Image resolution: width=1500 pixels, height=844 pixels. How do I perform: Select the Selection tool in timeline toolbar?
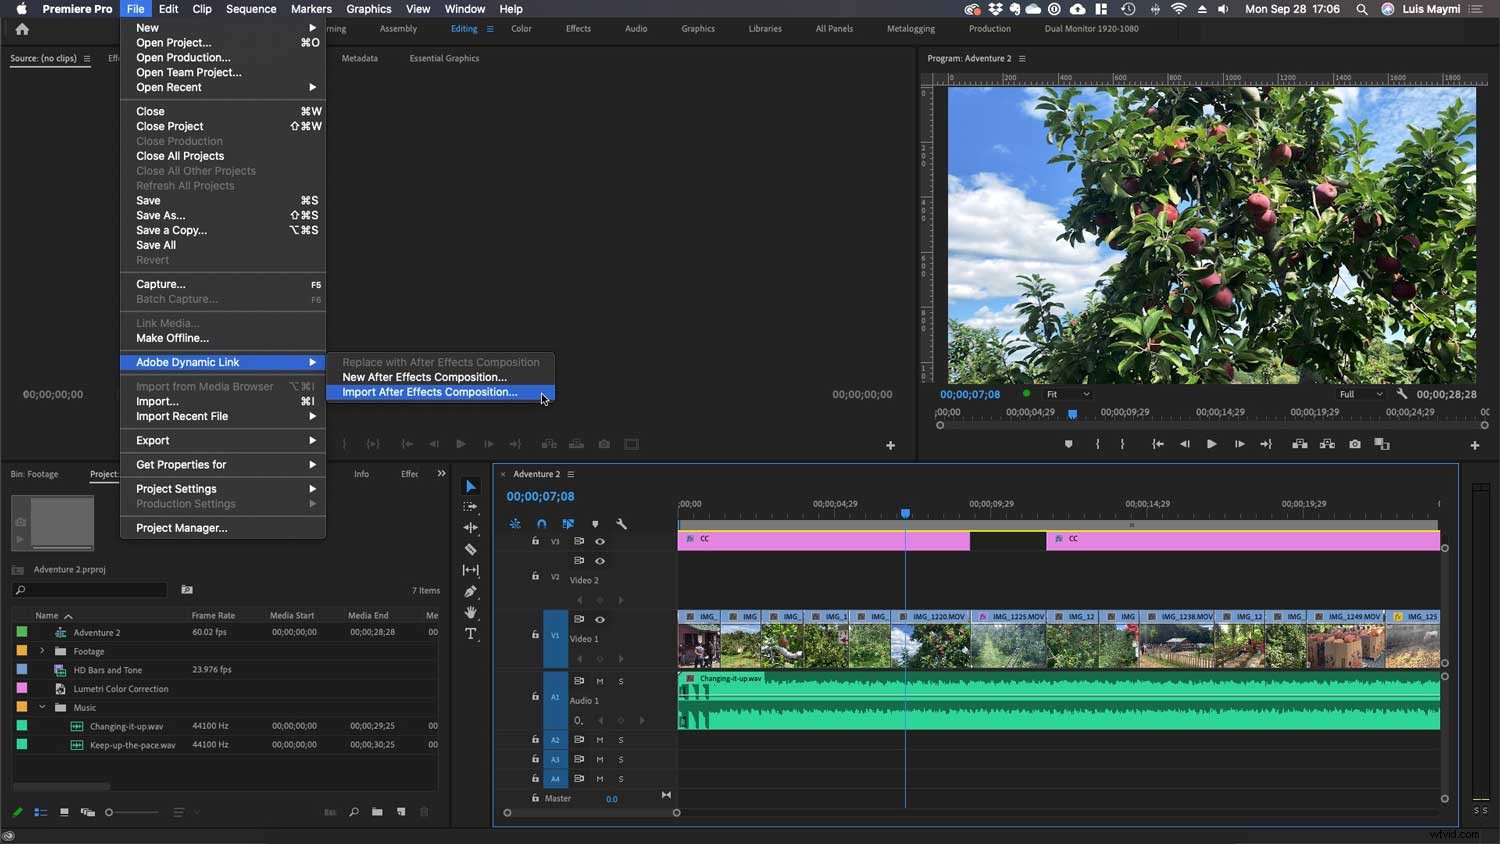(x=470, y=486)
